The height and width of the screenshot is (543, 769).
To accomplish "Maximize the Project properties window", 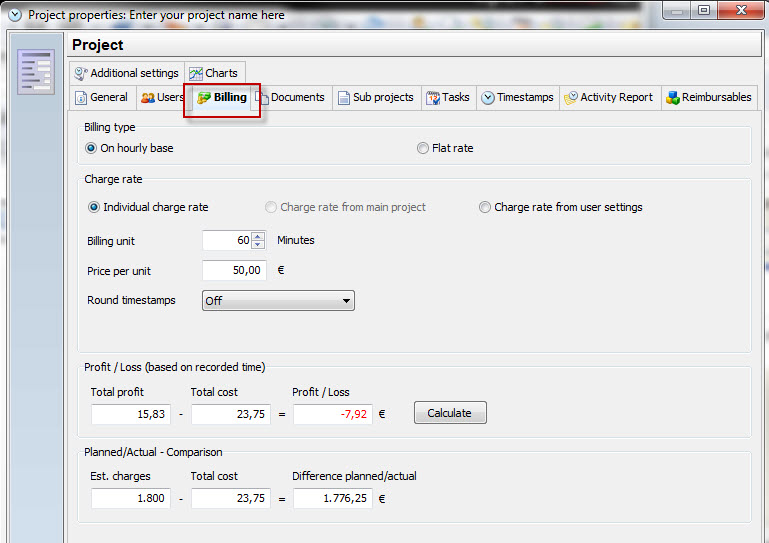I will [x=704, y=11].
